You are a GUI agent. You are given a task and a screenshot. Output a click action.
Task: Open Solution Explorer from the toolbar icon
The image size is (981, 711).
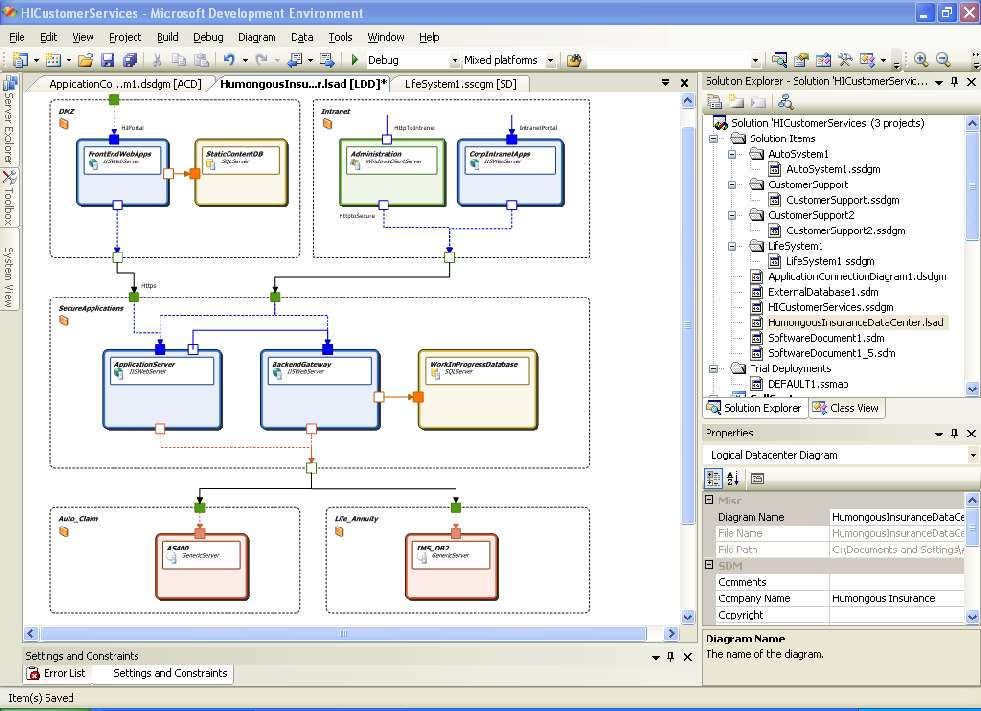click(779, 60)
